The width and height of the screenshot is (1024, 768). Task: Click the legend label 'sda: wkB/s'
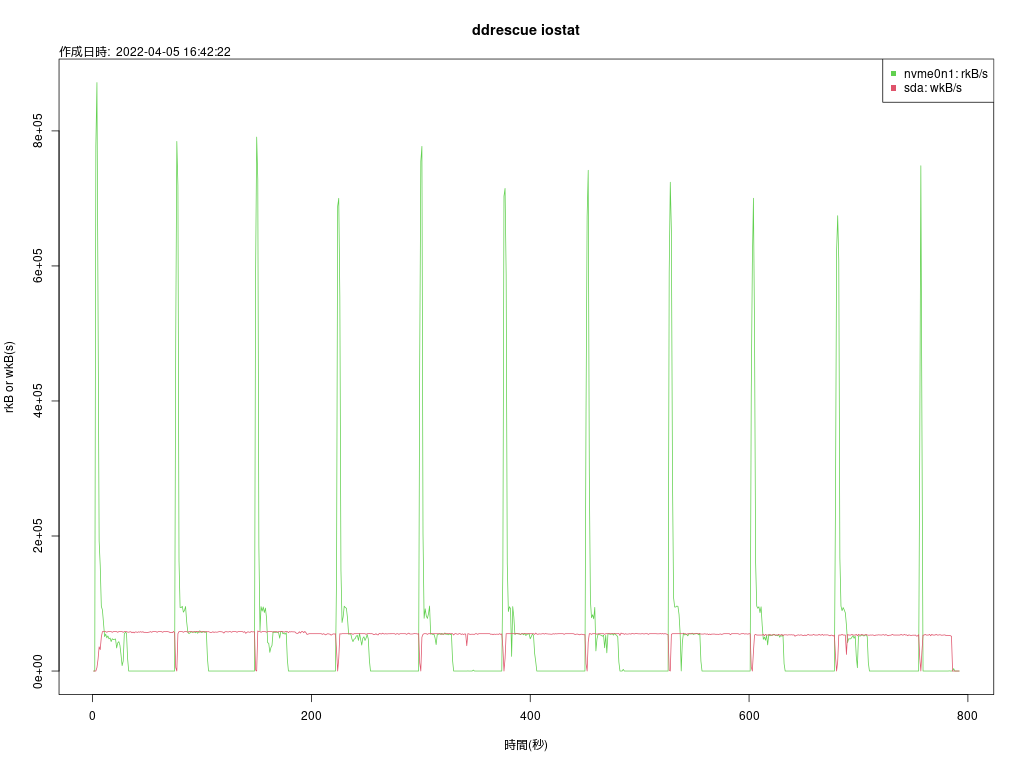tap(933, 88)
